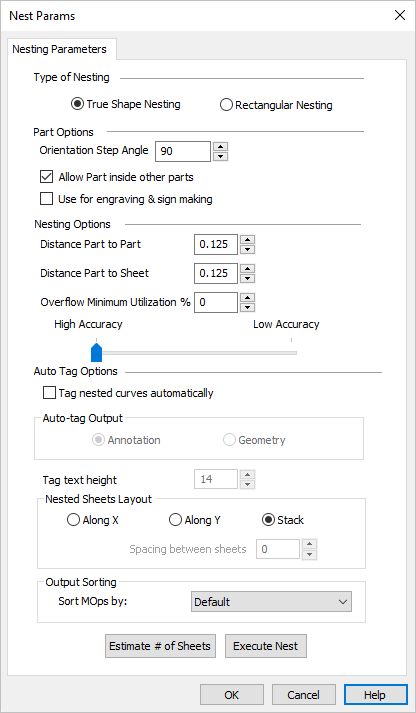Click the Orientation Step Angle field

(x=183, y=151)
